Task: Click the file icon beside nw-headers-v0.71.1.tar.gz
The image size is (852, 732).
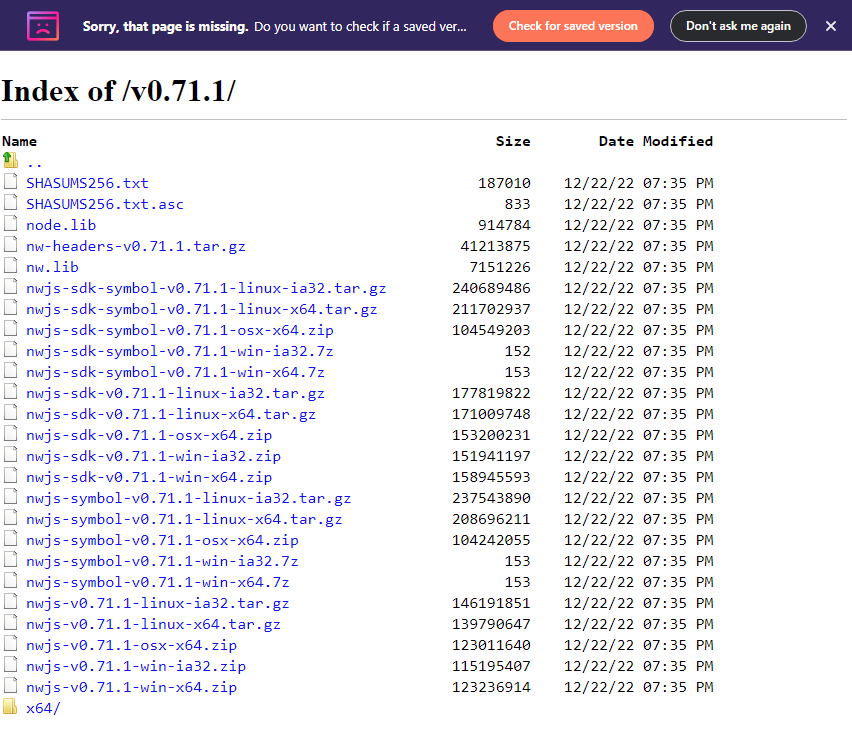Action: [10, 245]
